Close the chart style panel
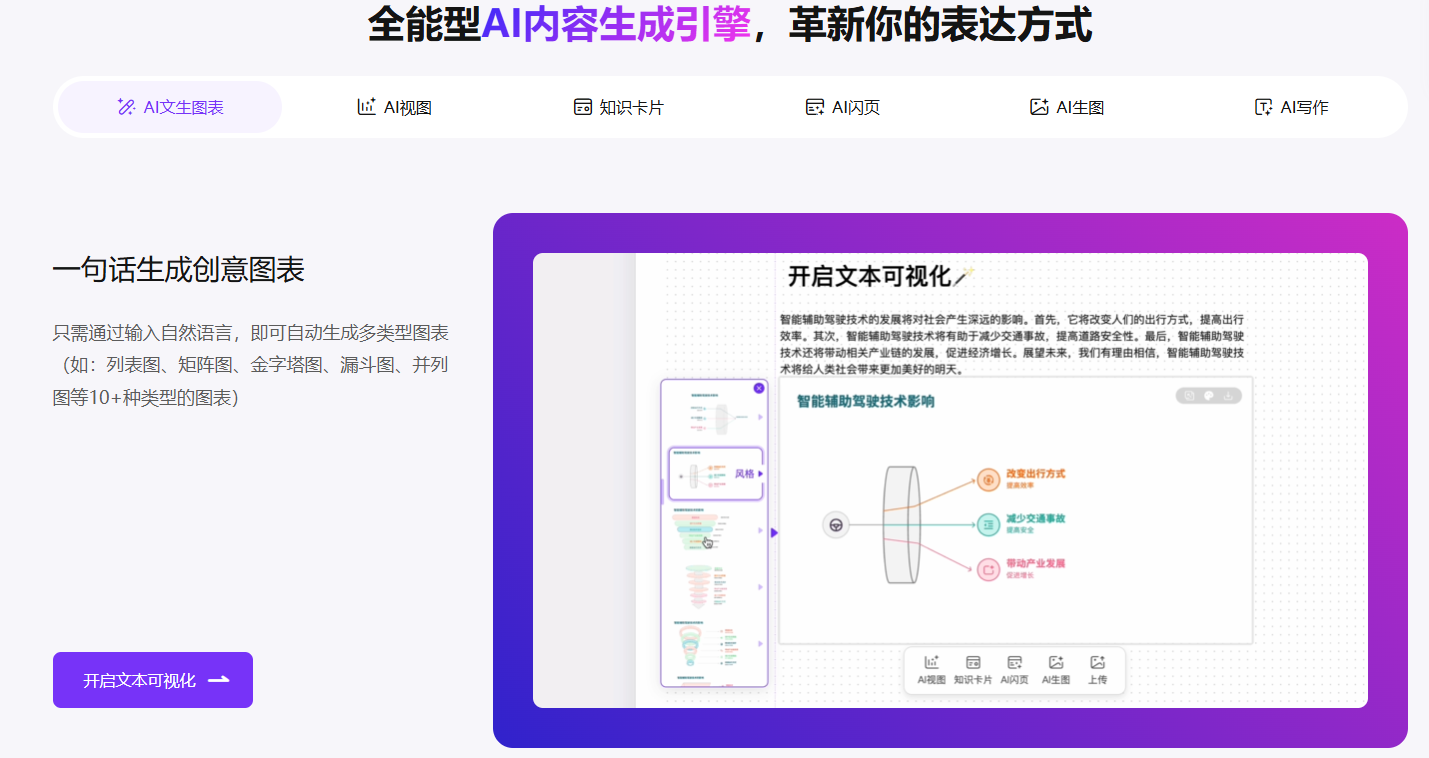Screen dimensions: 1429x758 click(758, 388)
